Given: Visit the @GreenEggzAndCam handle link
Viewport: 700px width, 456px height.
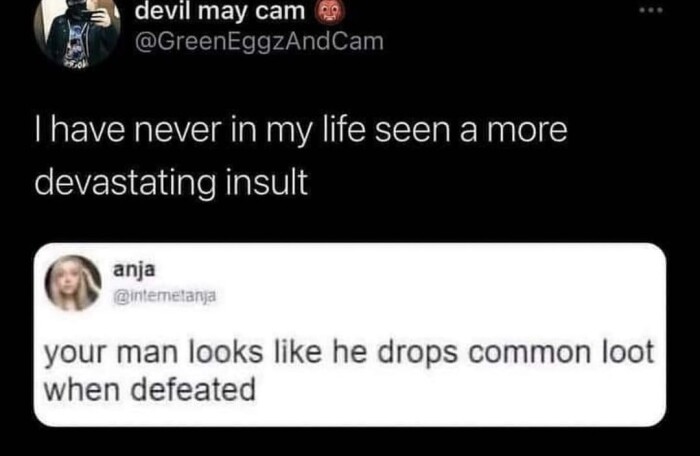Looking at the screenshot, I should (x=258, y=44).
